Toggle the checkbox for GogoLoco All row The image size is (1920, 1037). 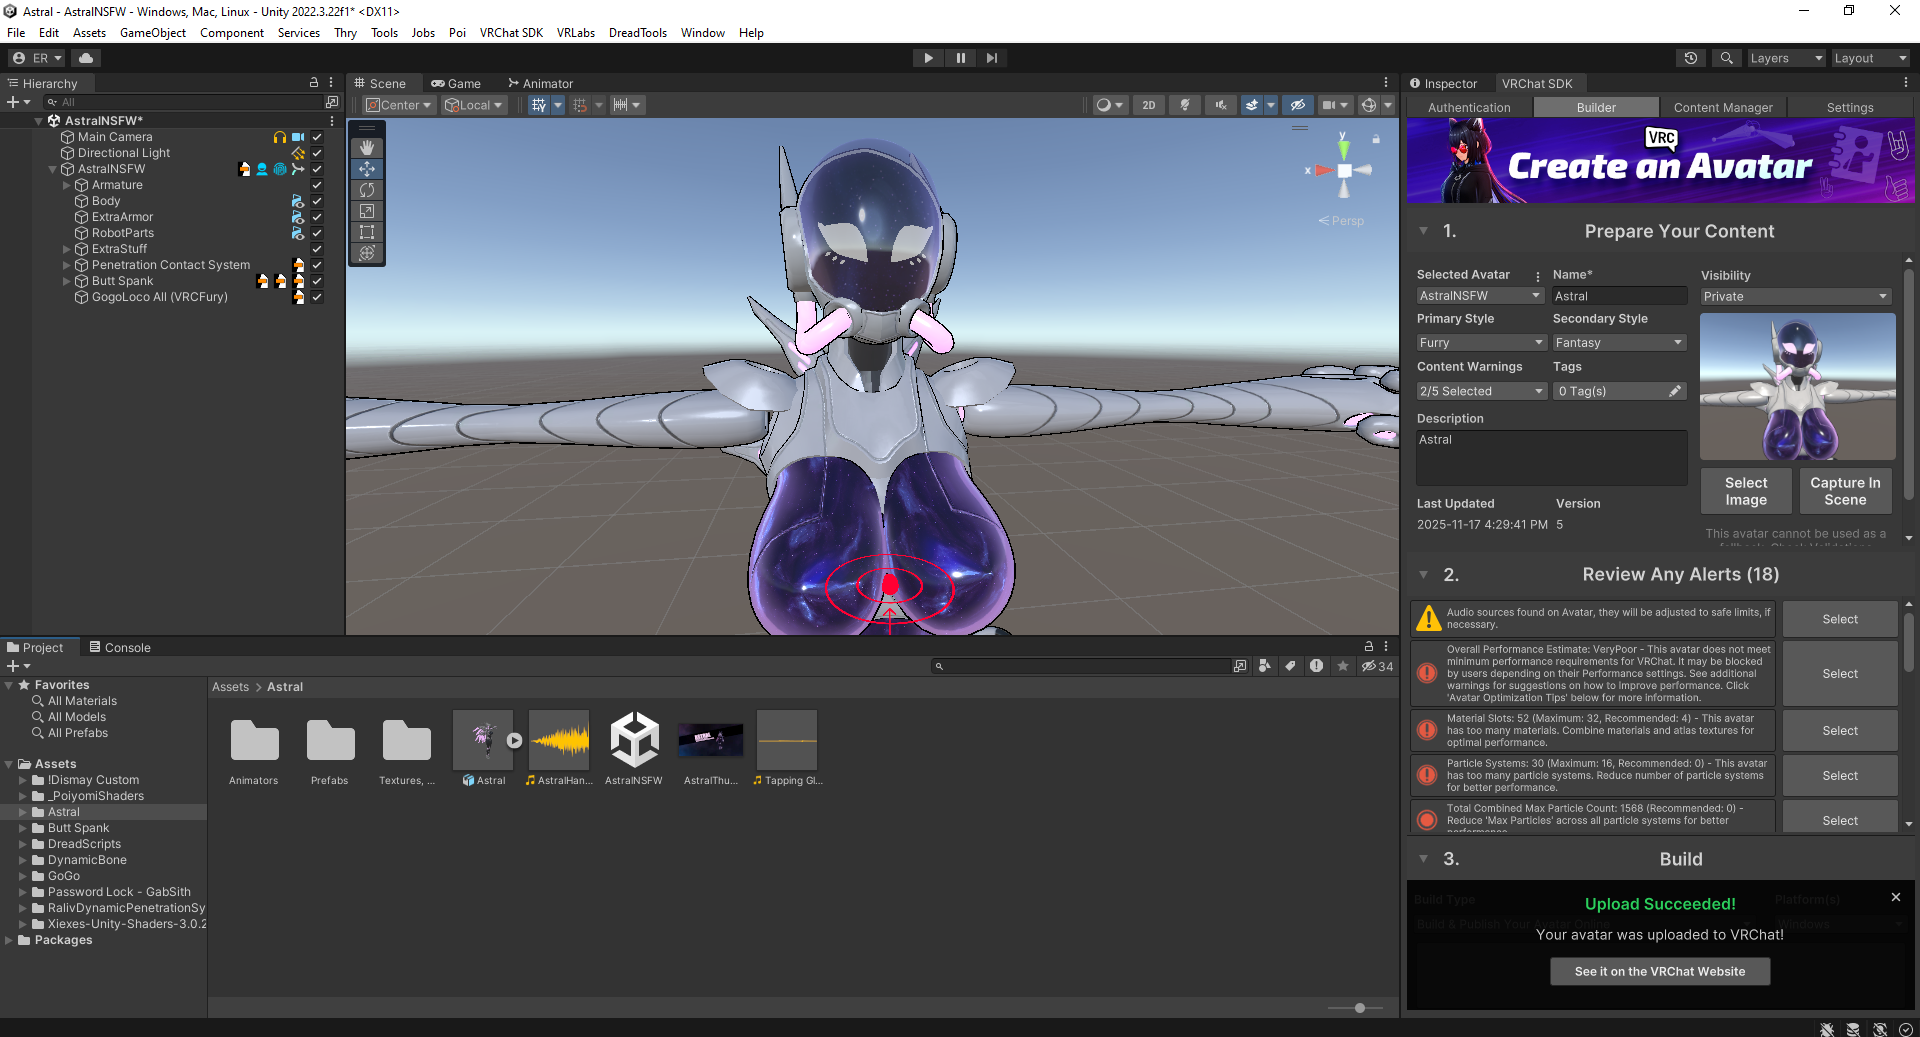[317, 297]
